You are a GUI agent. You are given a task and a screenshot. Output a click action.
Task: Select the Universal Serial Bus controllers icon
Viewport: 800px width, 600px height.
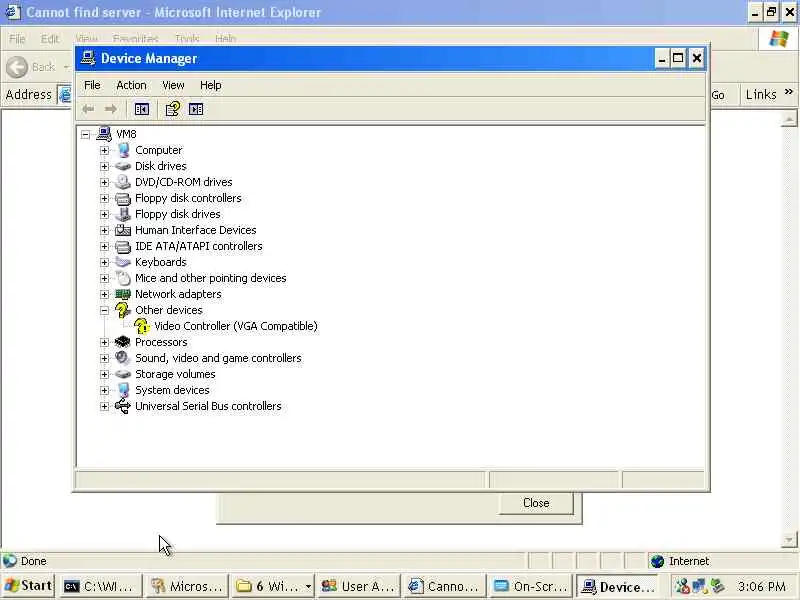point(123,406)
